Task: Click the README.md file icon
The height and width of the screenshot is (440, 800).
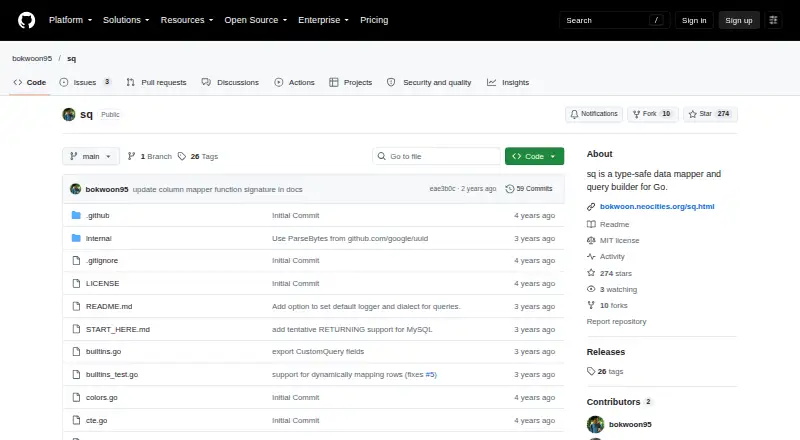Action: pos(76,306)
